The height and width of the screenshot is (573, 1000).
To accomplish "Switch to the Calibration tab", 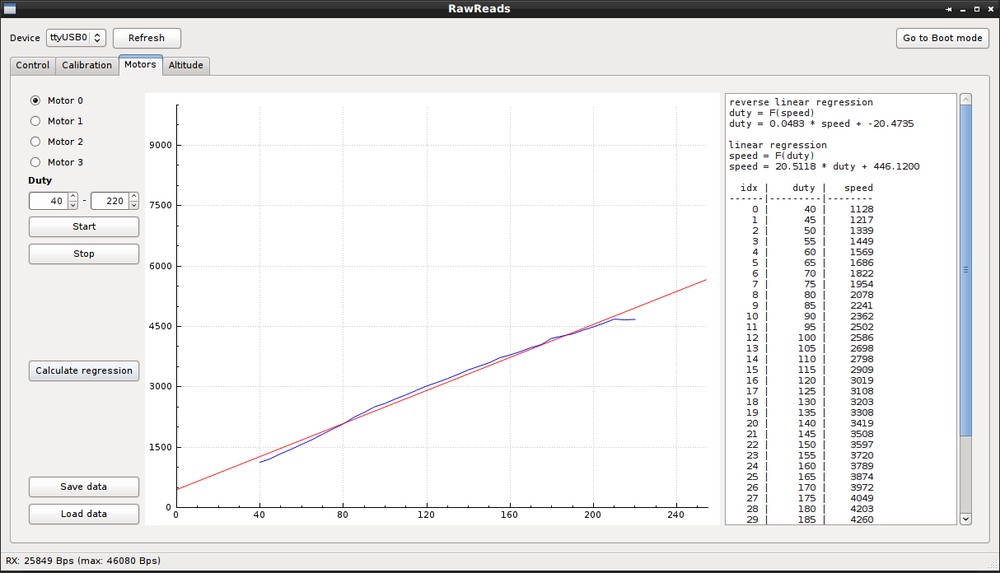I will (87, 65).
